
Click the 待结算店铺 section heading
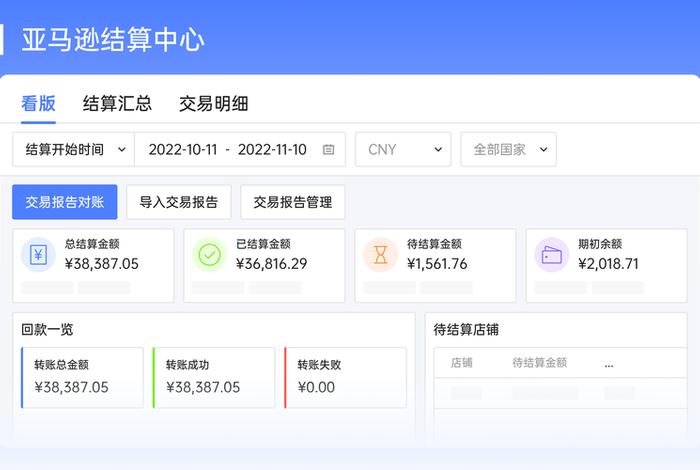(x=466, y=329)
